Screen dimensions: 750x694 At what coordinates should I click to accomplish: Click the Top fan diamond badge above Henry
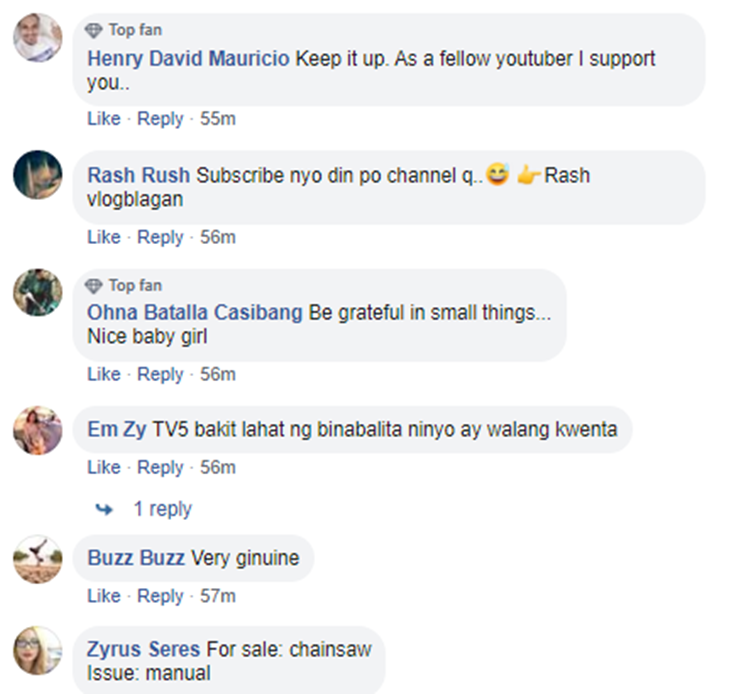tap(95, 30)
